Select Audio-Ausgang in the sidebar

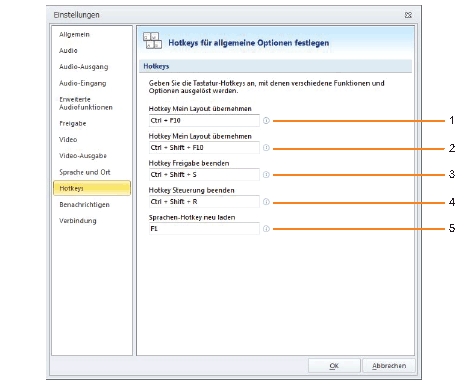(84, 67)
